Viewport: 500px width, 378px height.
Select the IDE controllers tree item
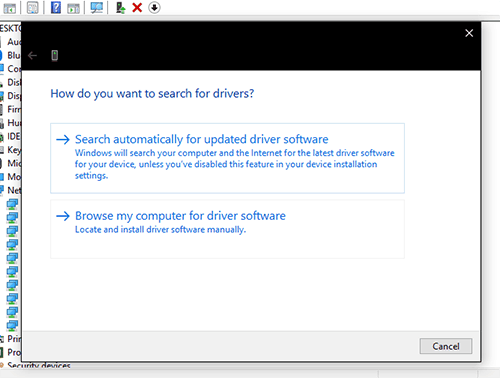pyautogui.click(x=11, y=136)
